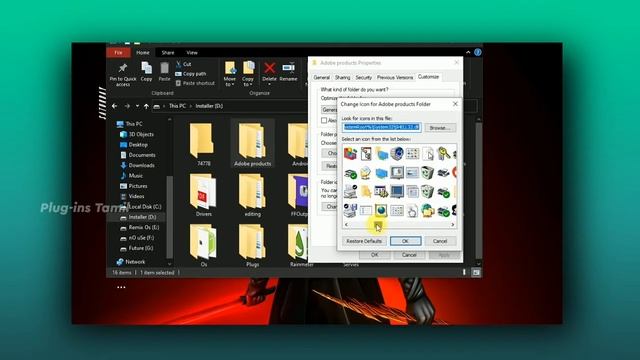Viewport: 640px width, 360px height.
Task: Open the View ribbon tab
Action: click(192, 53)
